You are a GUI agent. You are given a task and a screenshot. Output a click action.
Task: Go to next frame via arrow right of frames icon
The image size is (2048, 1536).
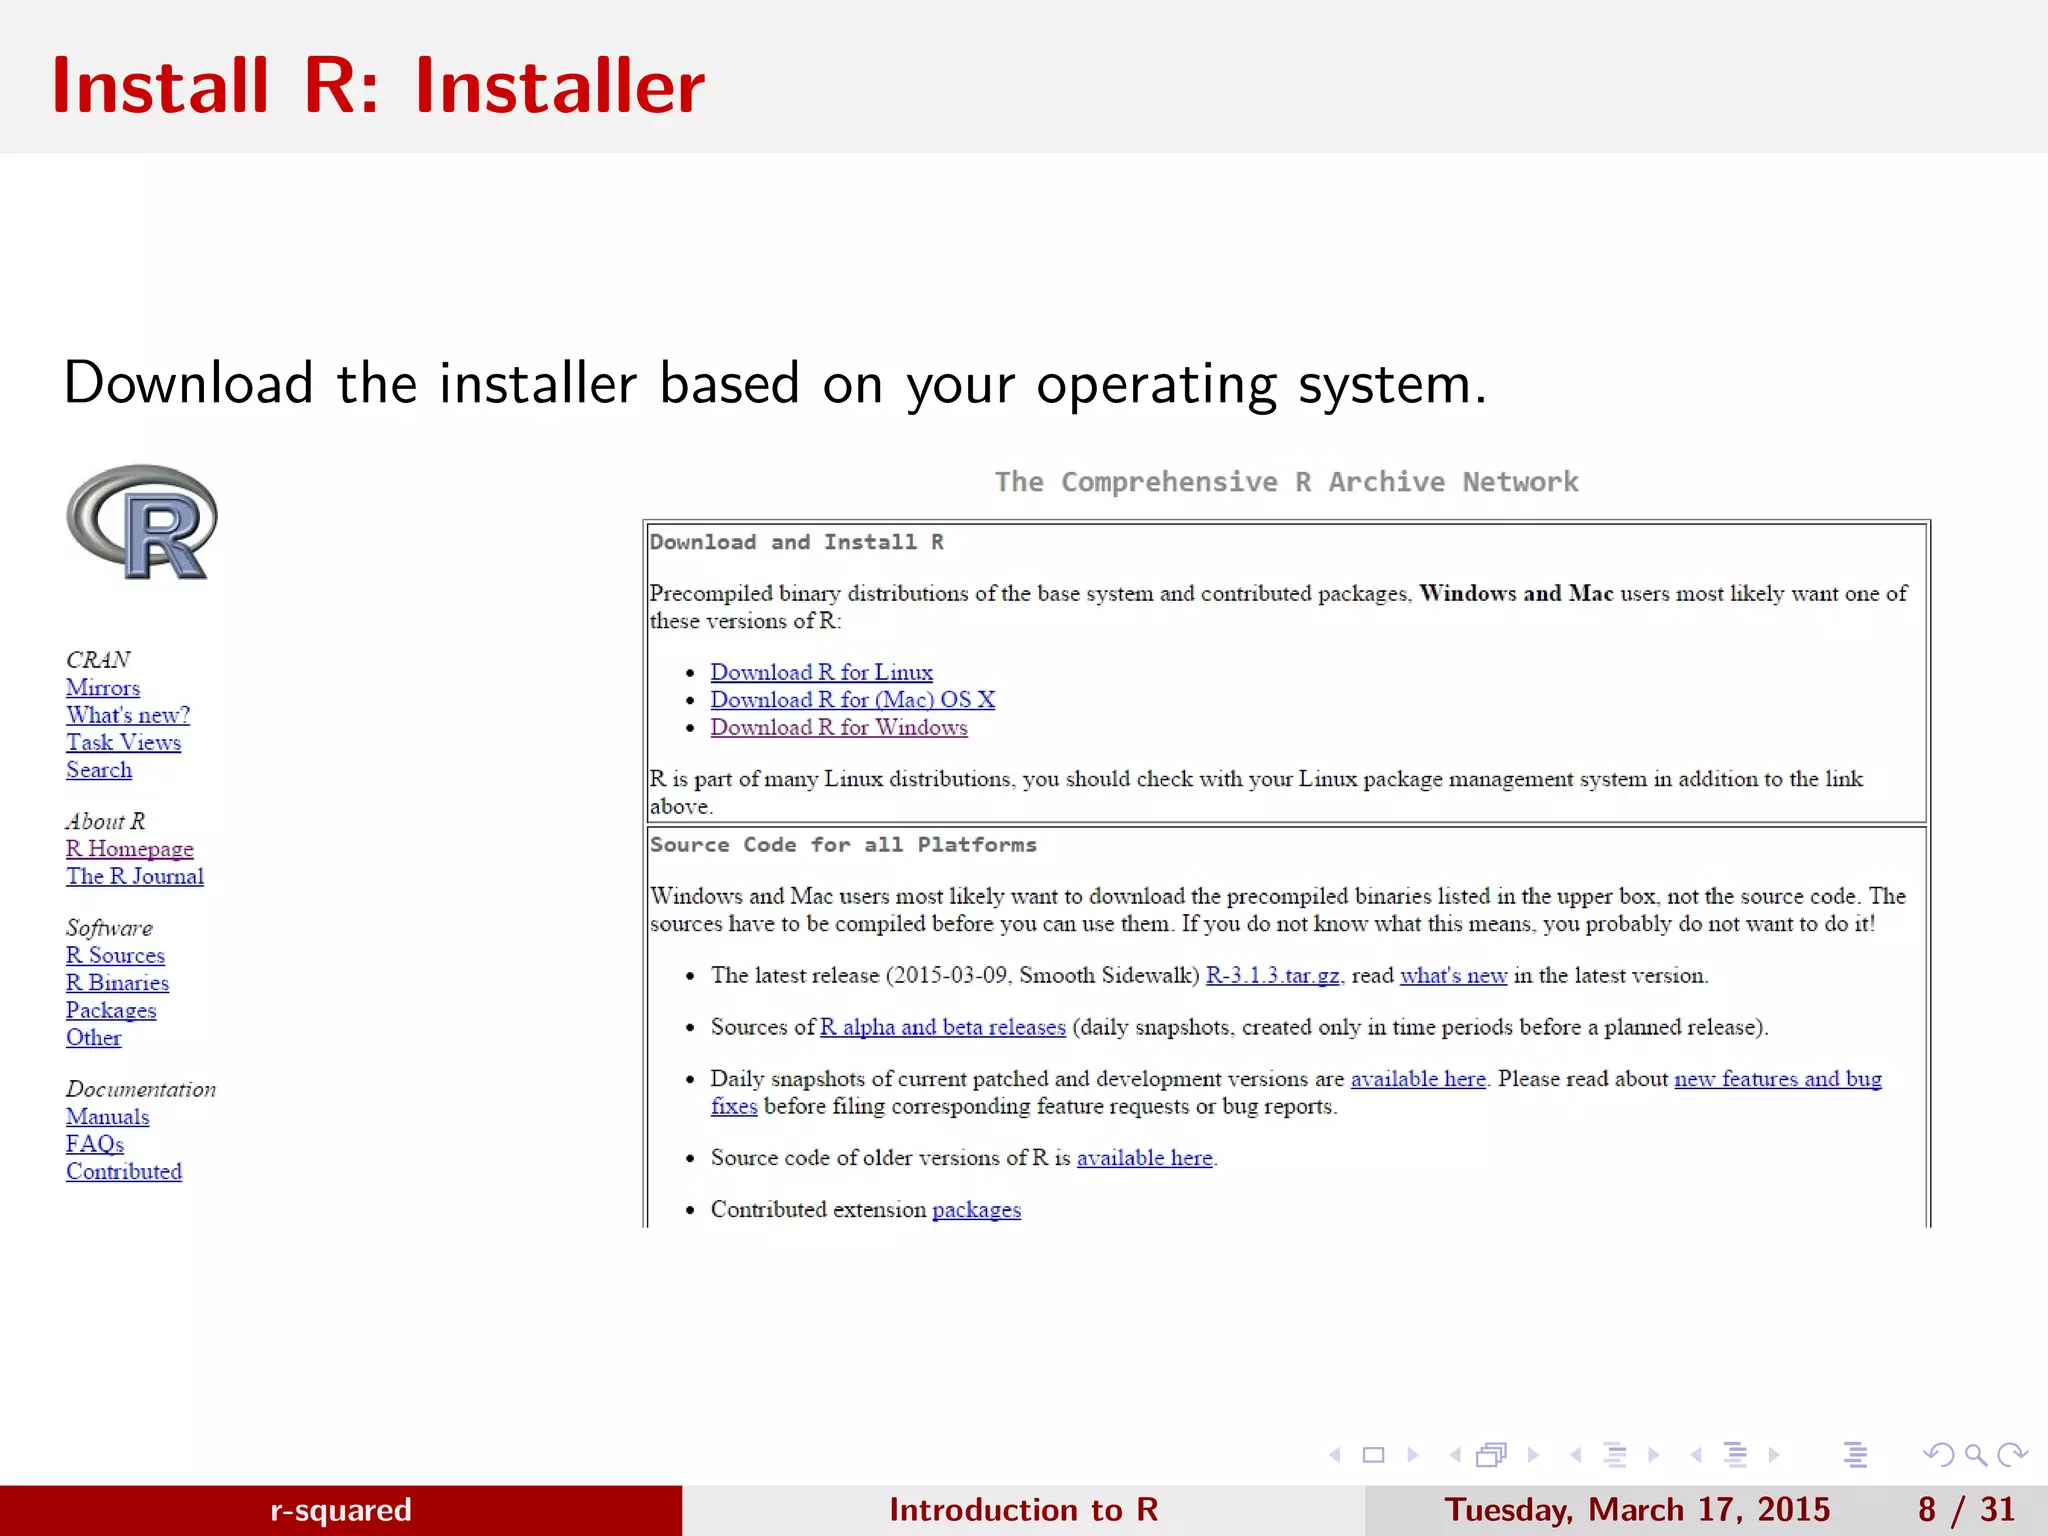coord(1533,1455)
